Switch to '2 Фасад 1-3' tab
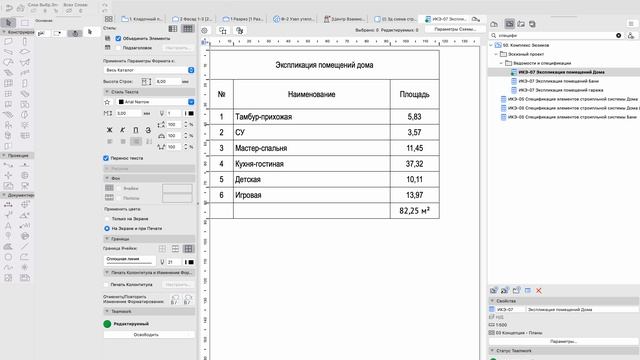The height and width of the screenshot is (360, 640). (193, 19)
